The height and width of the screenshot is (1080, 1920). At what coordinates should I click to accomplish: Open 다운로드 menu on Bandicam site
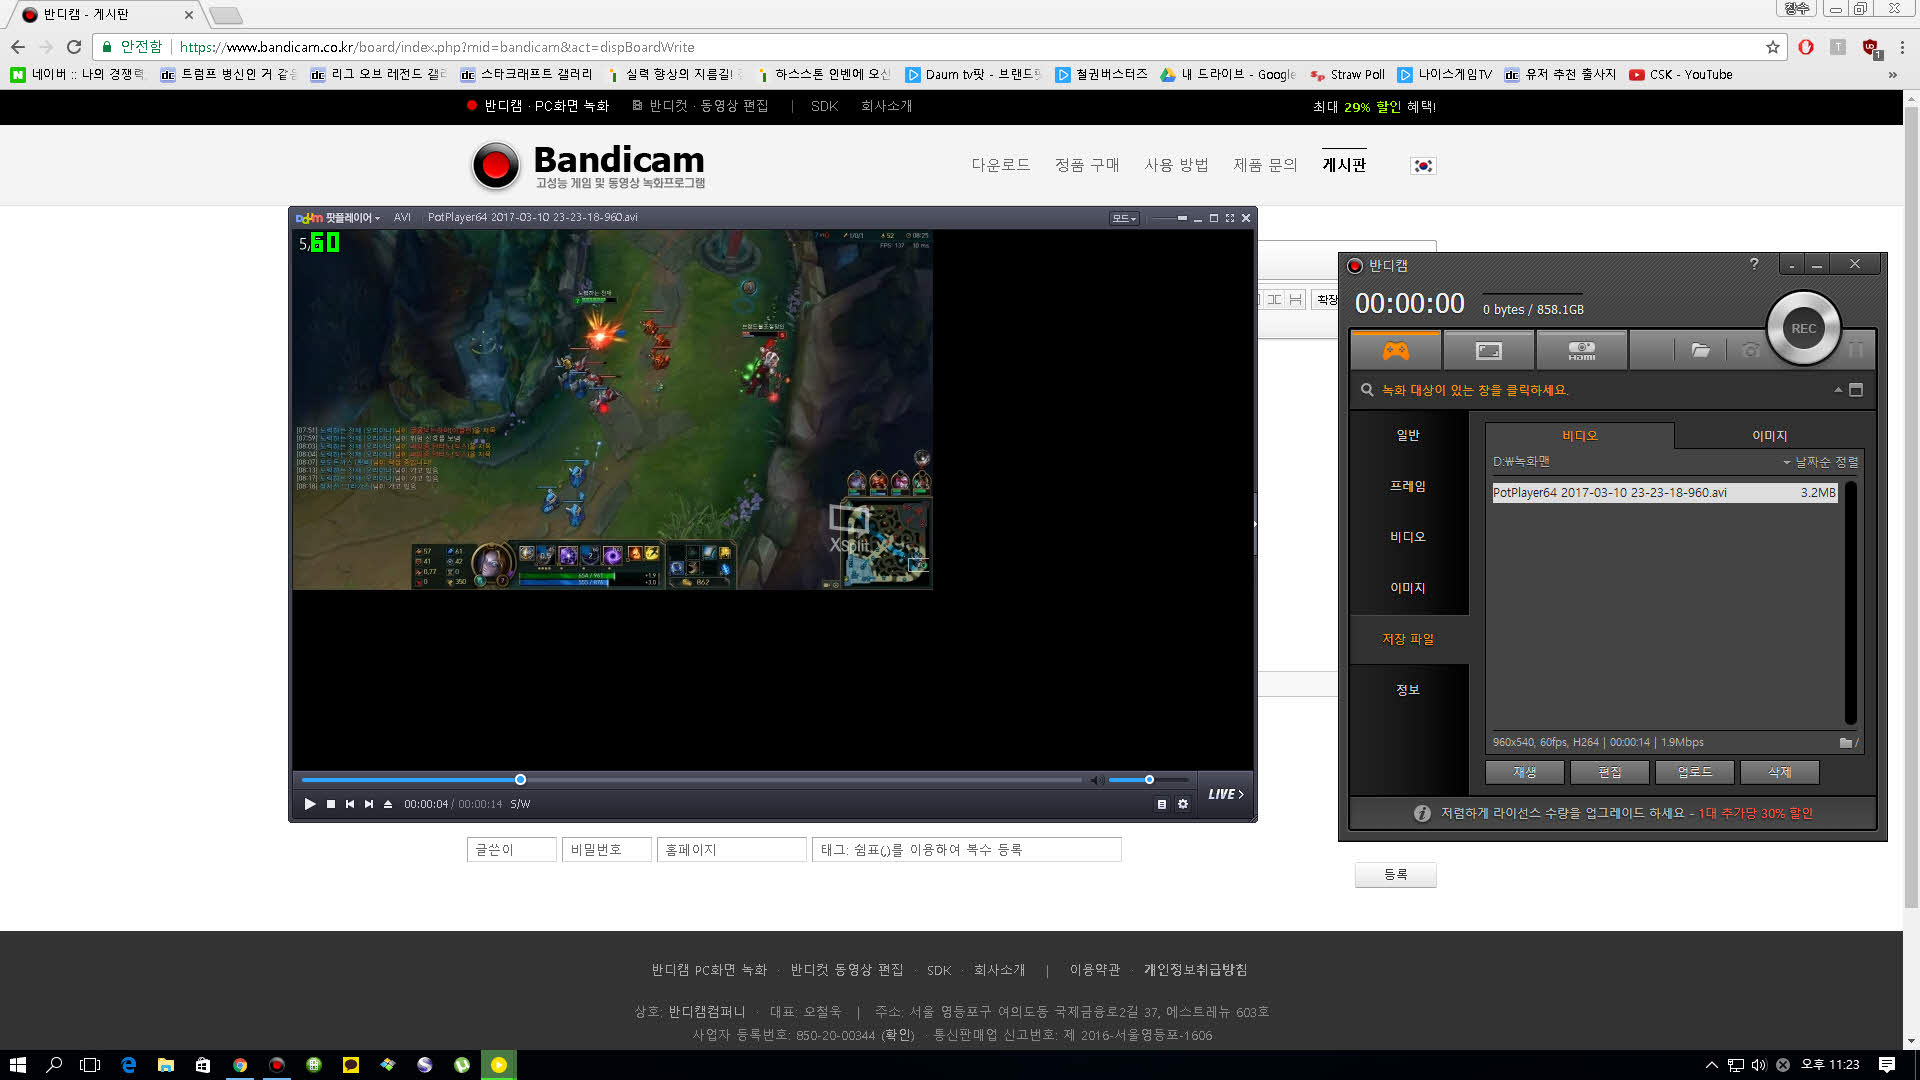point(1001,165)
